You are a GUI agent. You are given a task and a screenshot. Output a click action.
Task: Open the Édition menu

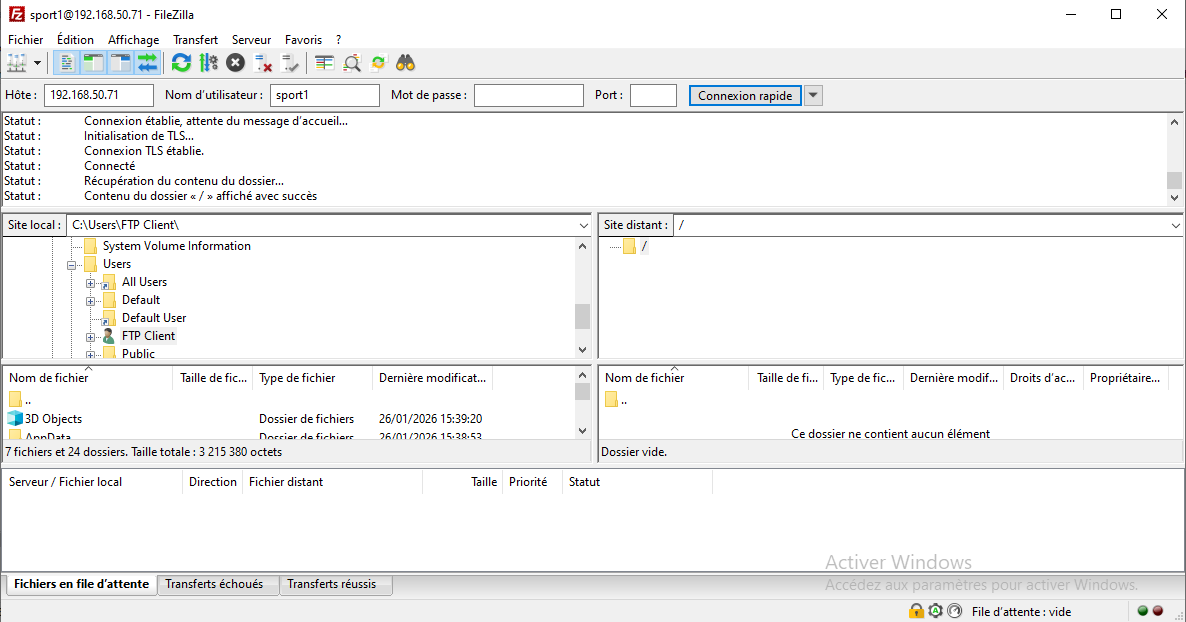[76, 39]
